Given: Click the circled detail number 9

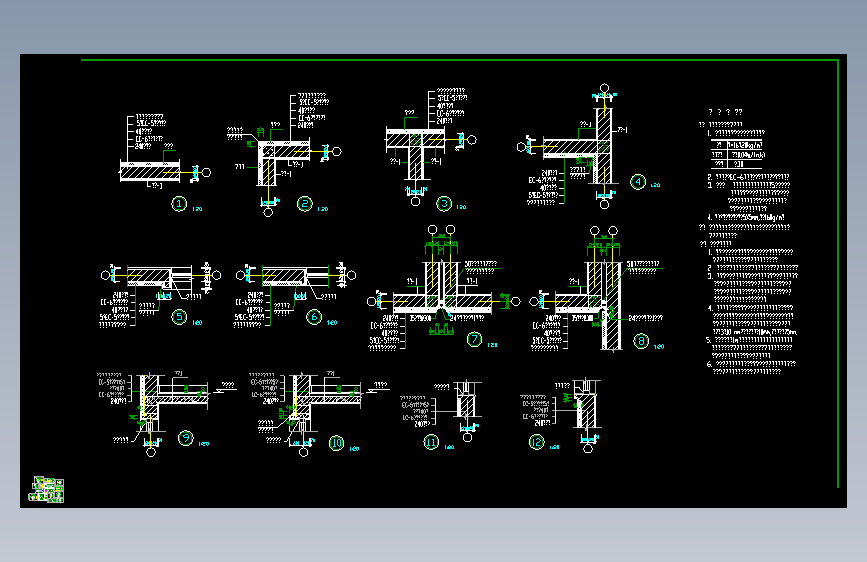Looking at the screenshot, I should [186, 438].
